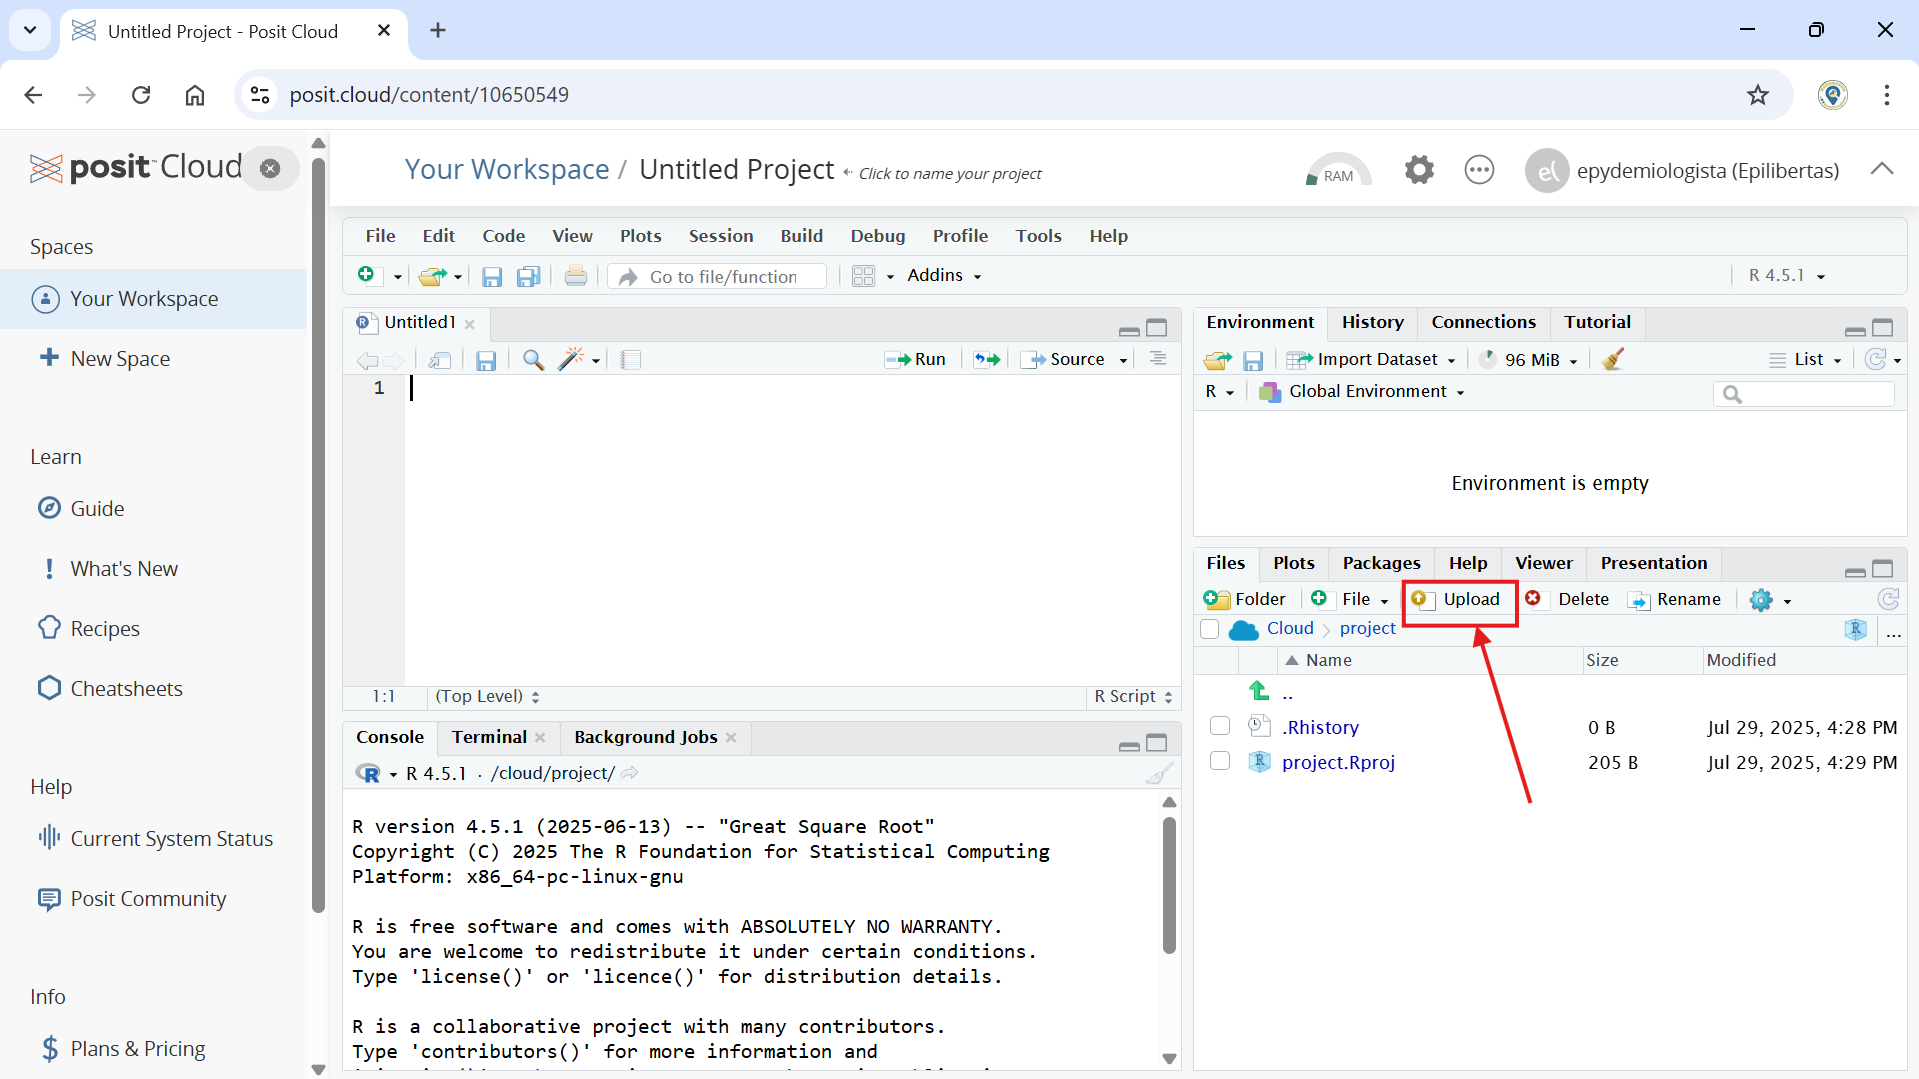This screenshot has height=1079, width=1919.
Task: Click the environment search field
Action: point(1812,394)
